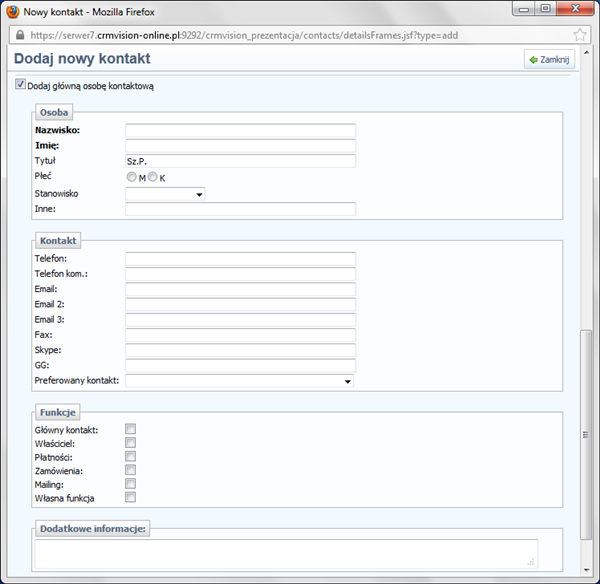Click the URL in the address bar
The image size is (600, 584).
pos(250,34)
